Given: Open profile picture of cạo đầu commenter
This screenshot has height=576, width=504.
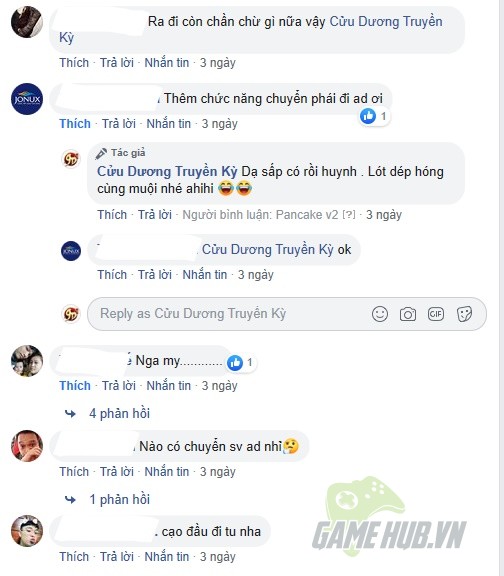Looking at the screenshot, I should coord(27,531).
